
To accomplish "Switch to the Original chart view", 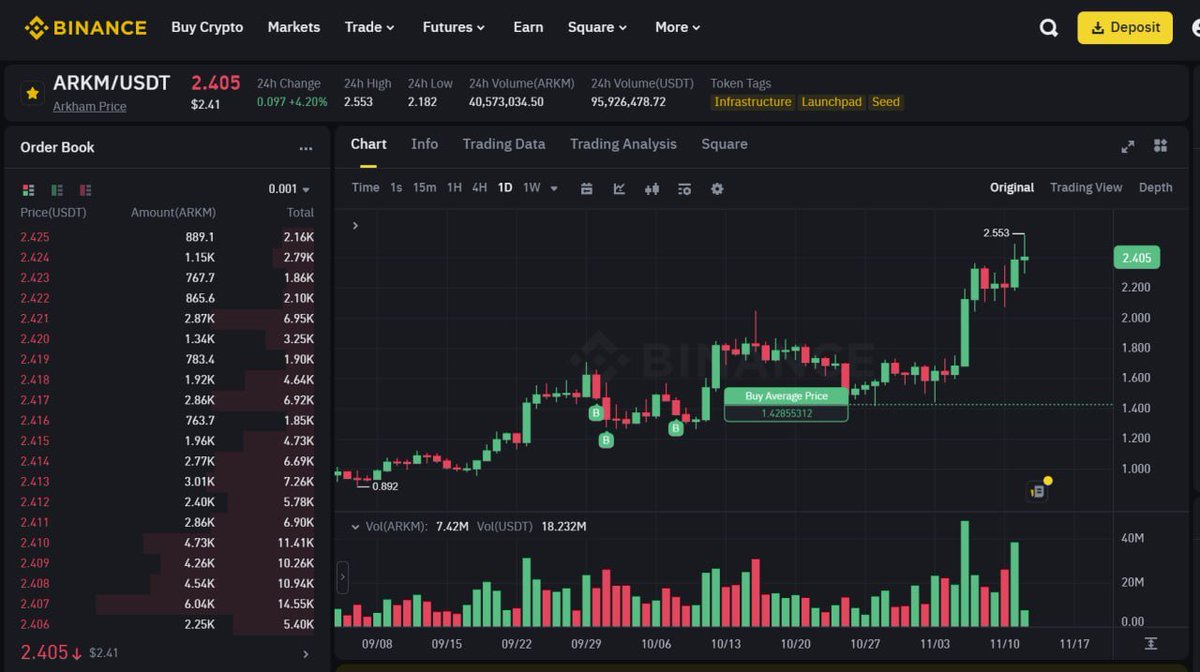I will [x=1012, y=188].
